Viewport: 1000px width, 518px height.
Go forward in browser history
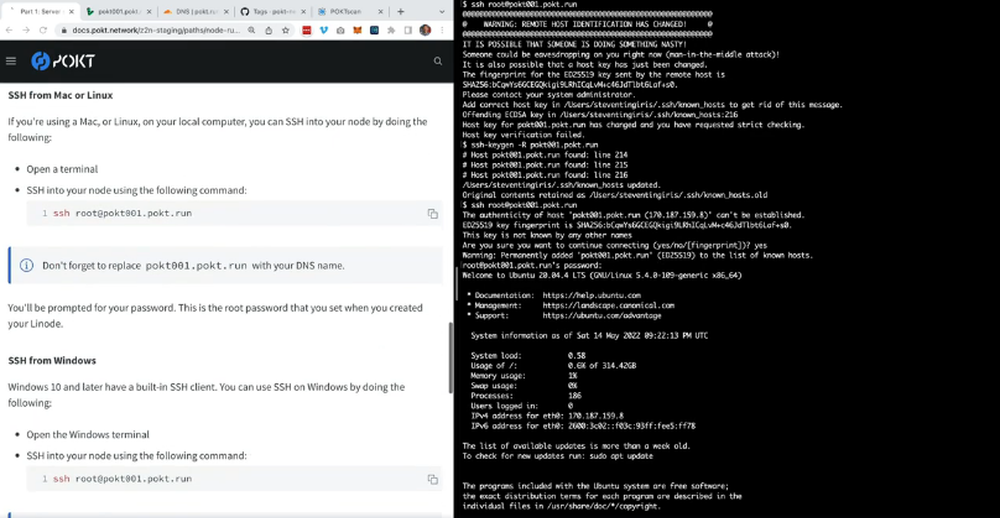tap(26, 30)
